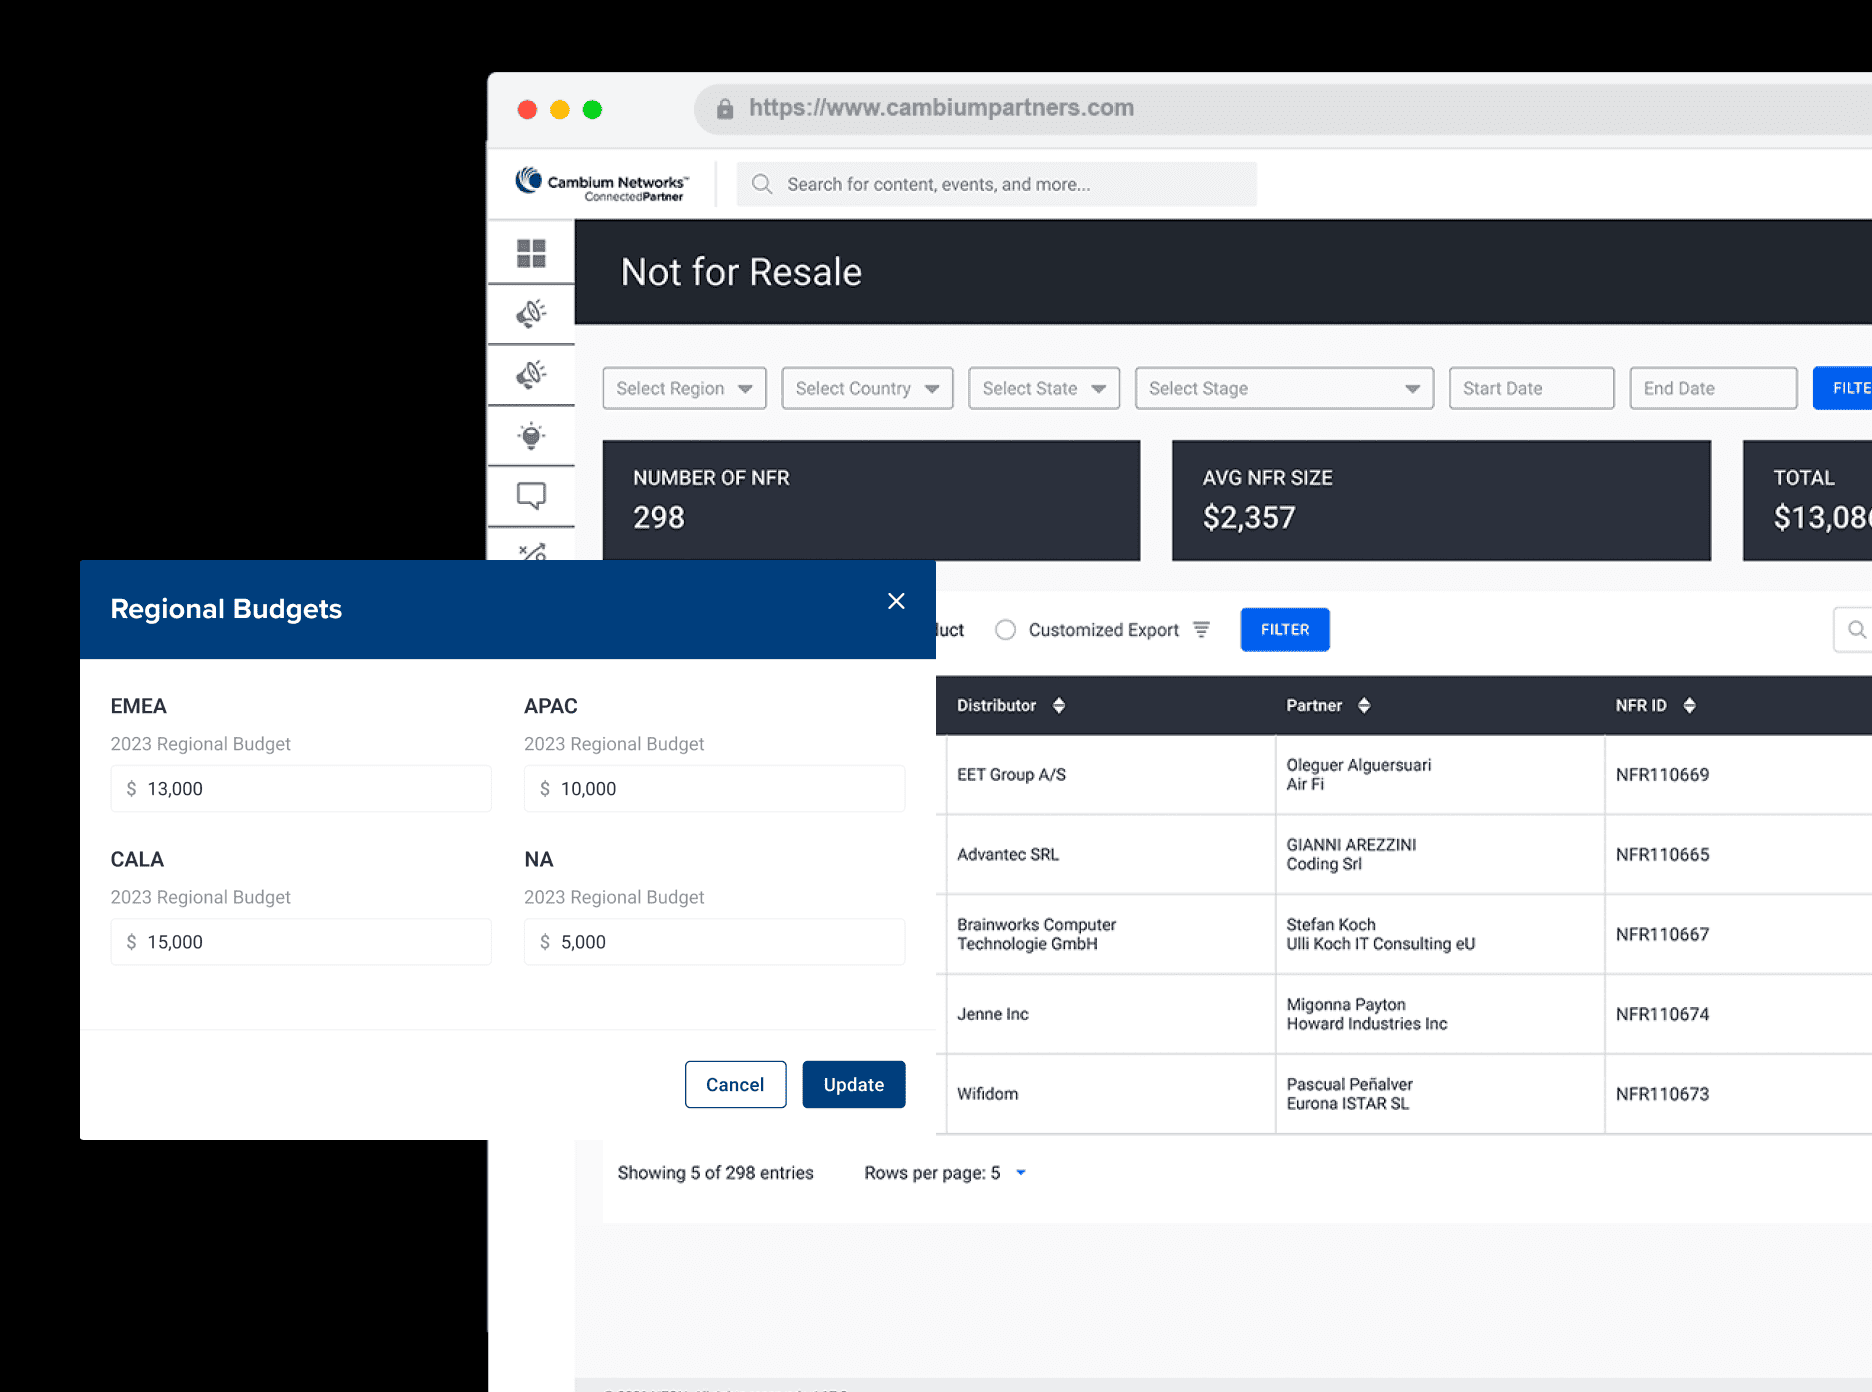
Task: Click NFR ID NFR110669
Action: [x=1662, y=775]
